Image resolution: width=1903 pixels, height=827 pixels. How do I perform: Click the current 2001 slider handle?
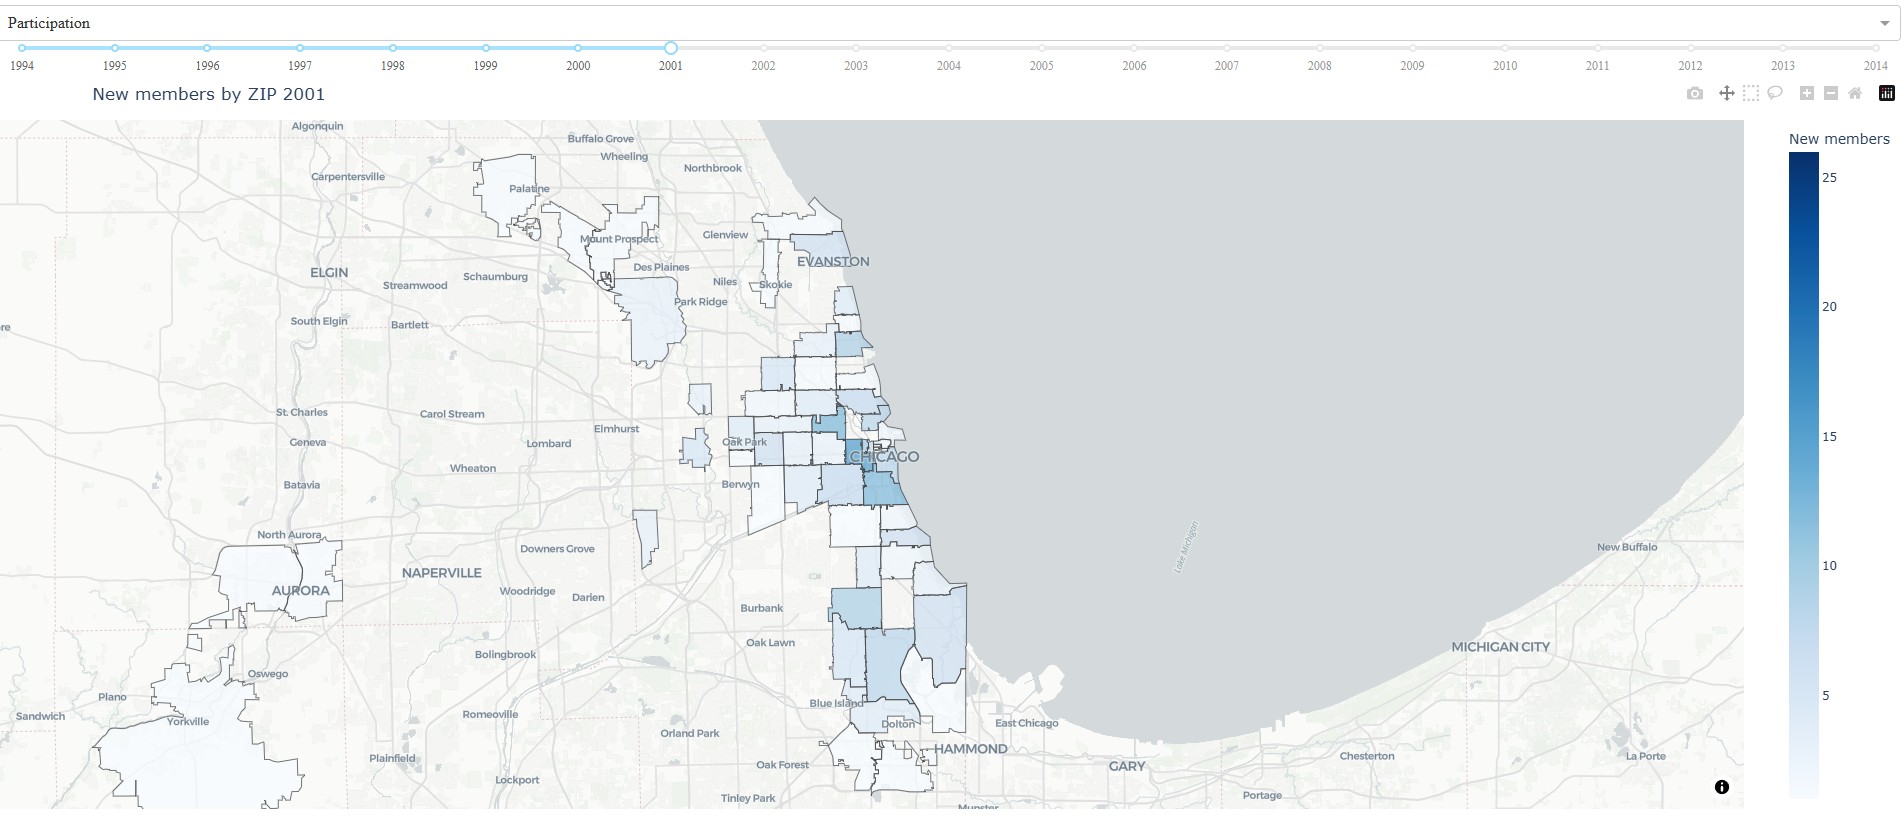[671, 48]
